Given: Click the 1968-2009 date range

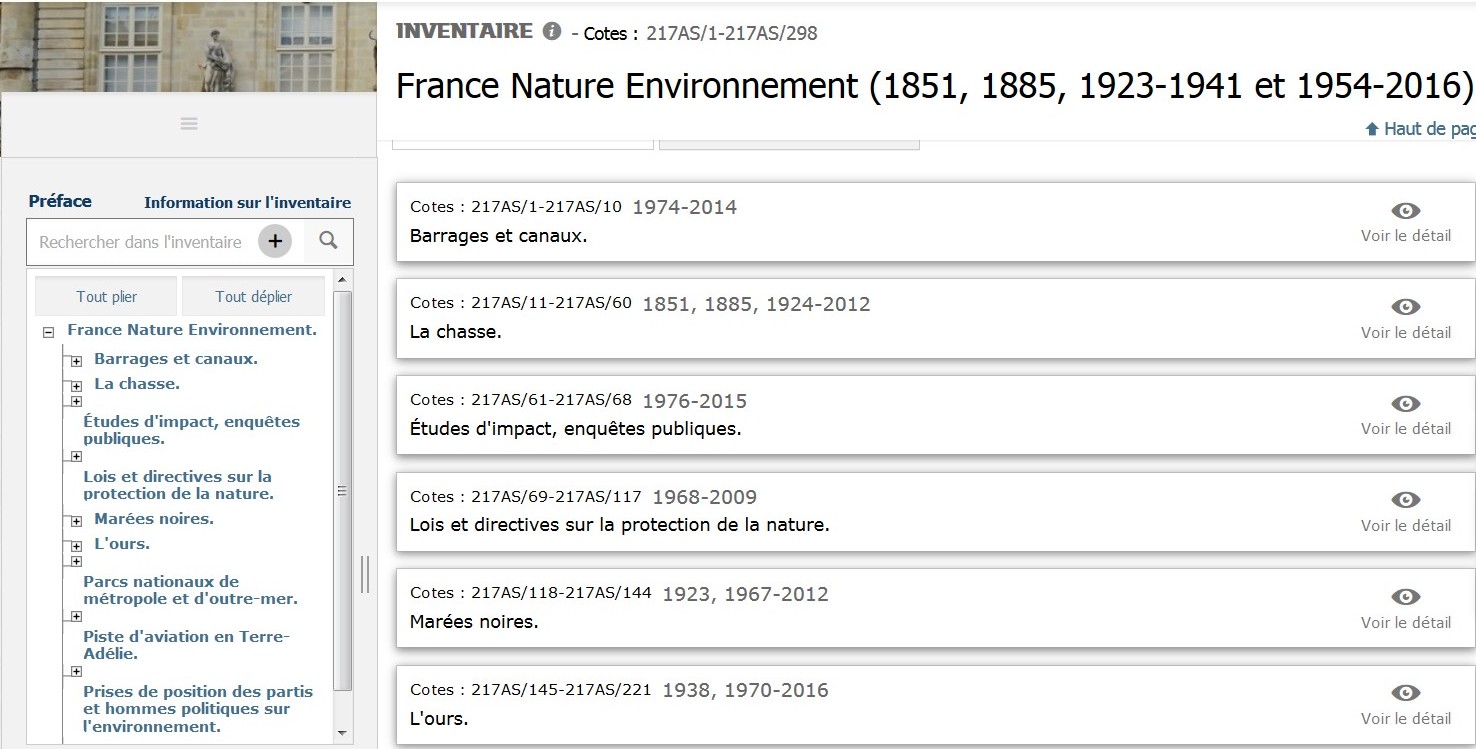Looking at the screenshot, I should point(705,497).
